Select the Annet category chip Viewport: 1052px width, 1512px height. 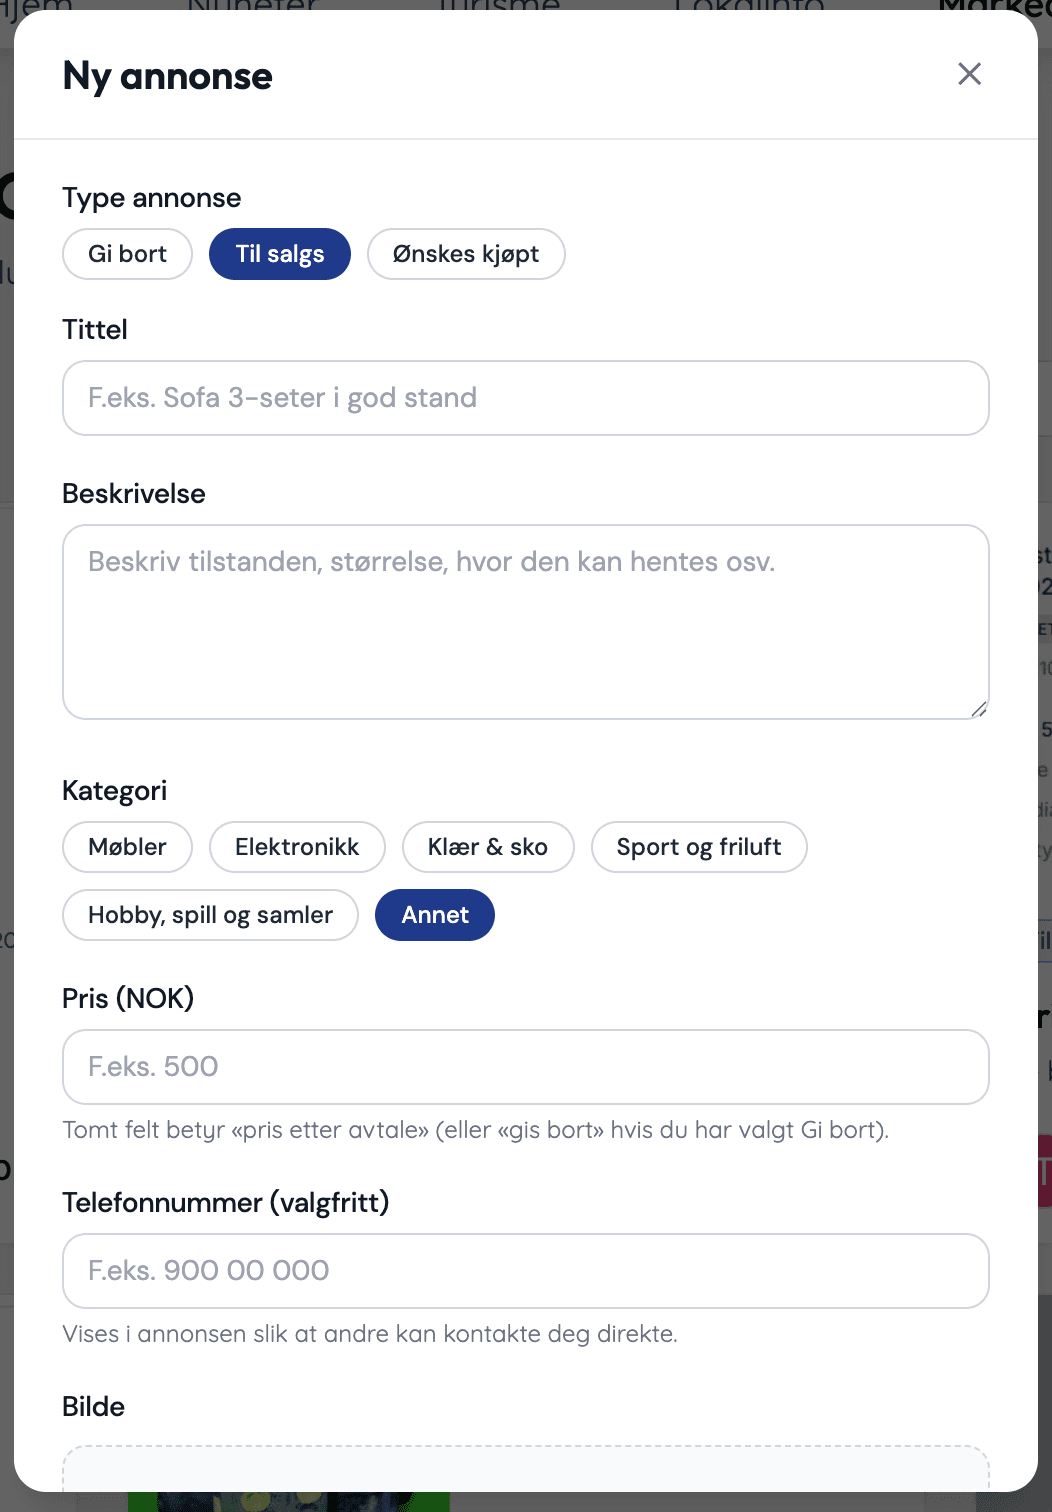tap(435, 915)
